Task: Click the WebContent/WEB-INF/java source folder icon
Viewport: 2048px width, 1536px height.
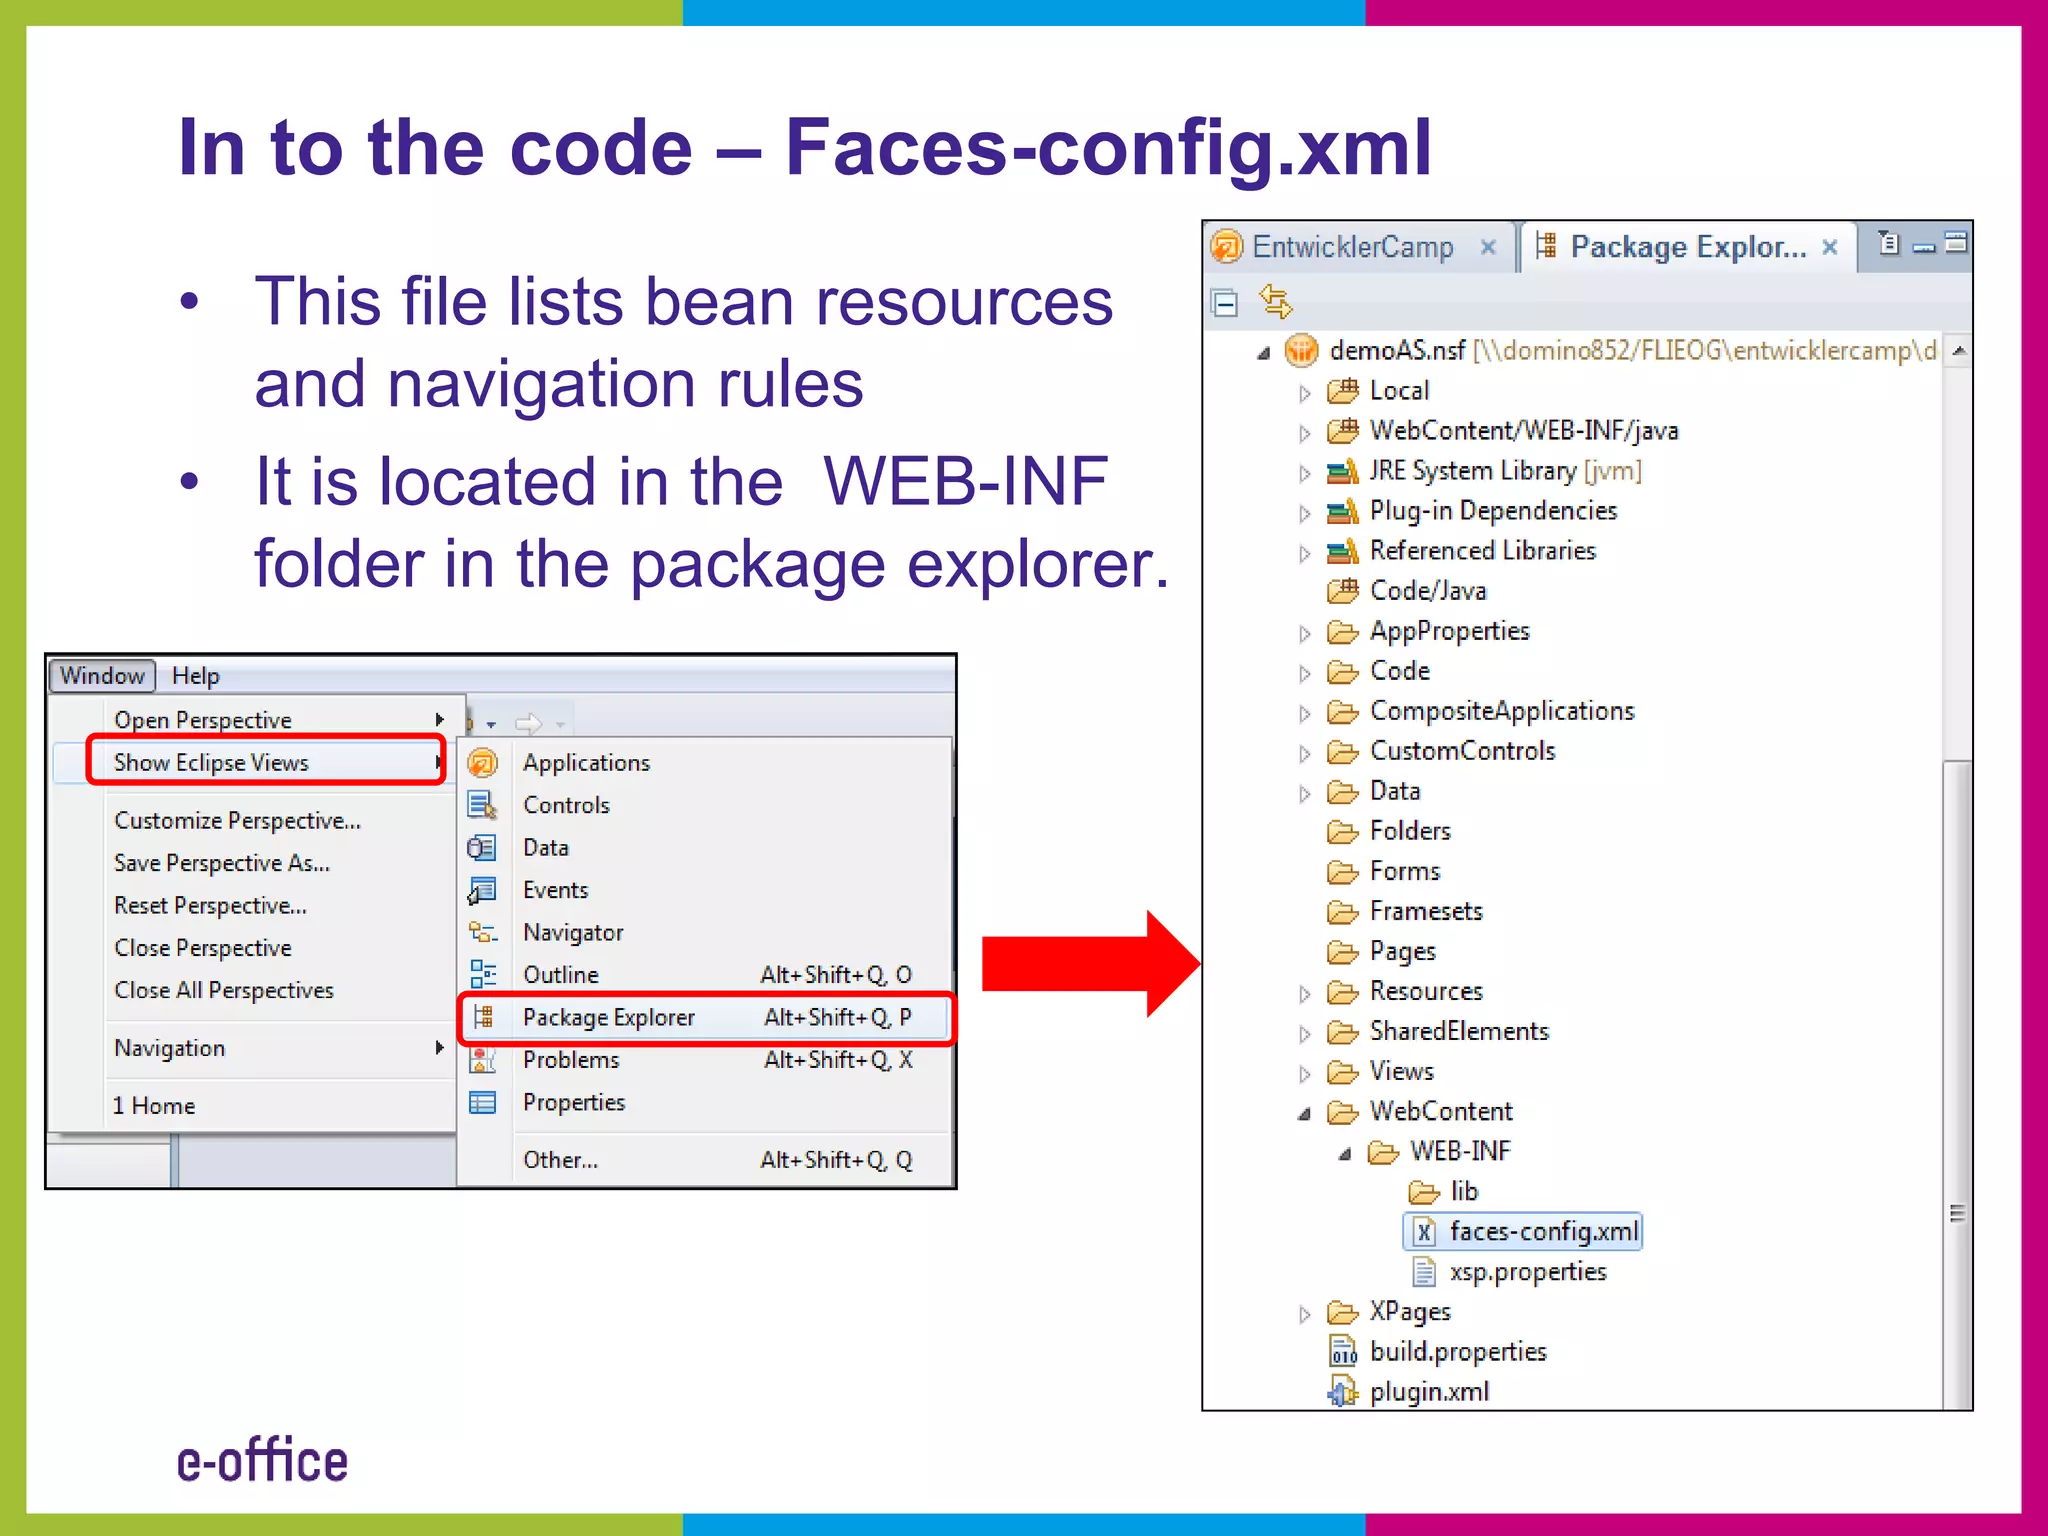Action: [x=1343, y=431]
